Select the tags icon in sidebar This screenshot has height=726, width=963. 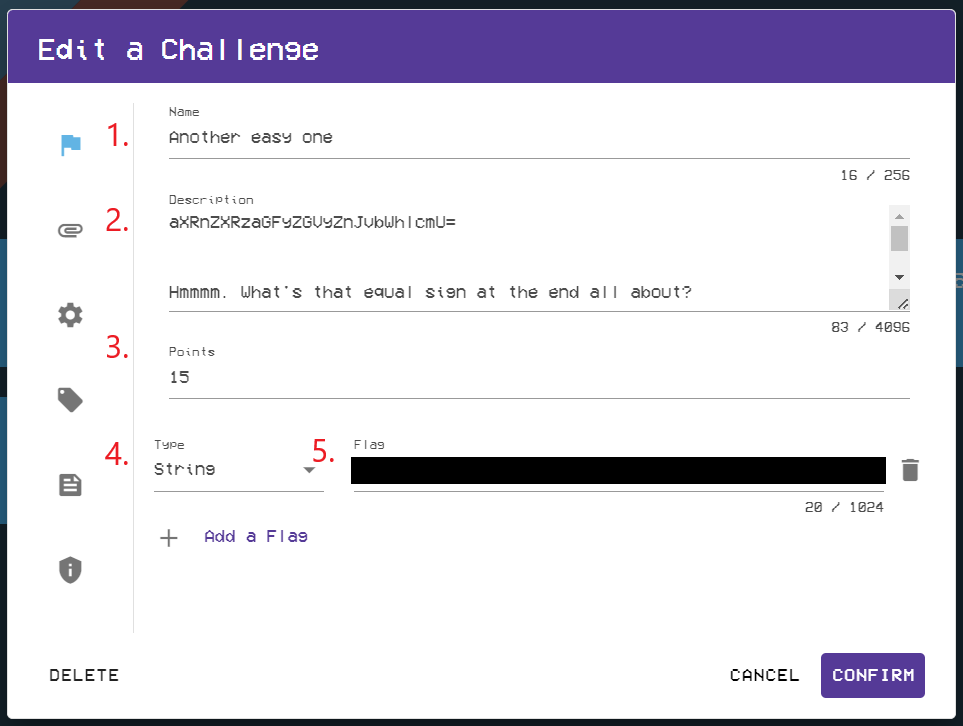(x=69, y=399)
